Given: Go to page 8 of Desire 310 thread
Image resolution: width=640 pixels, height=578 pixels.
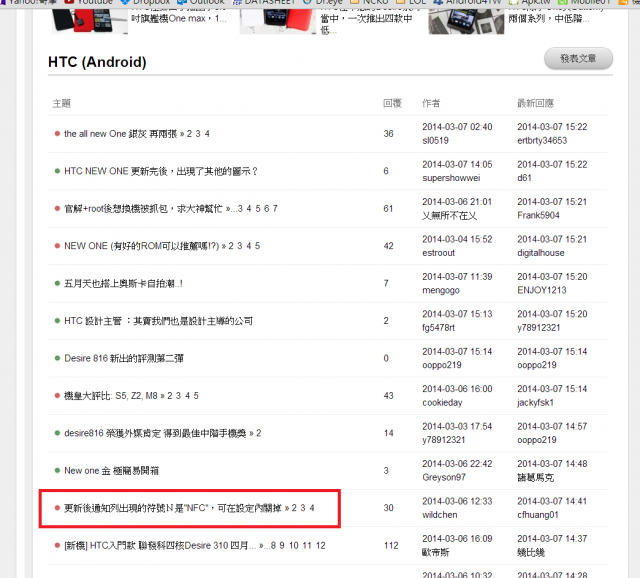Looking at the screenshot, I should tap(273, 545).
